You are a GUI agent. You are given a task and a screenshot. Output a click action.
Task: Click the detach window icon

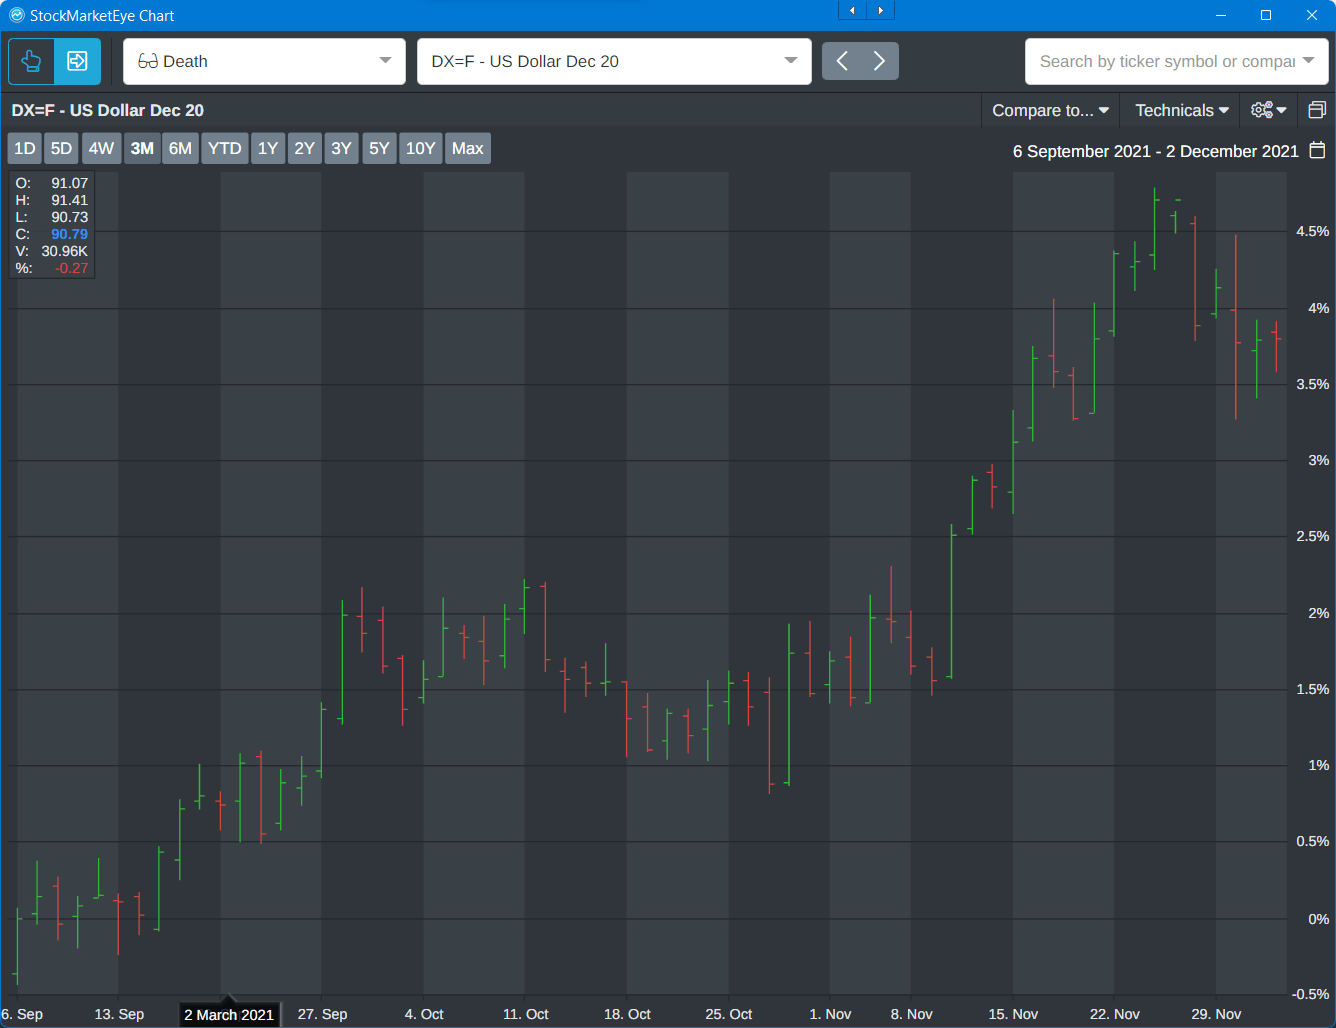click(x=1317, y=110)
